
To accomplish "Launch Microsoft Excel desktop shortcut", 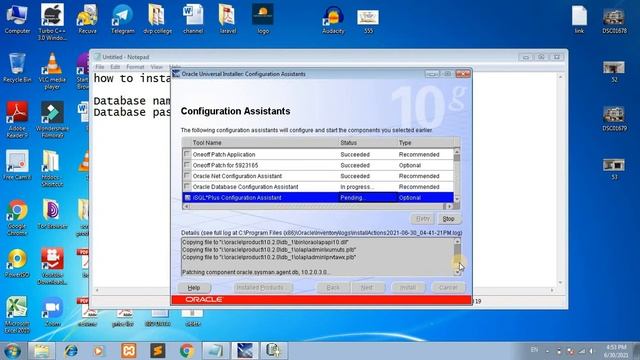I will click(x=17, y=315).
